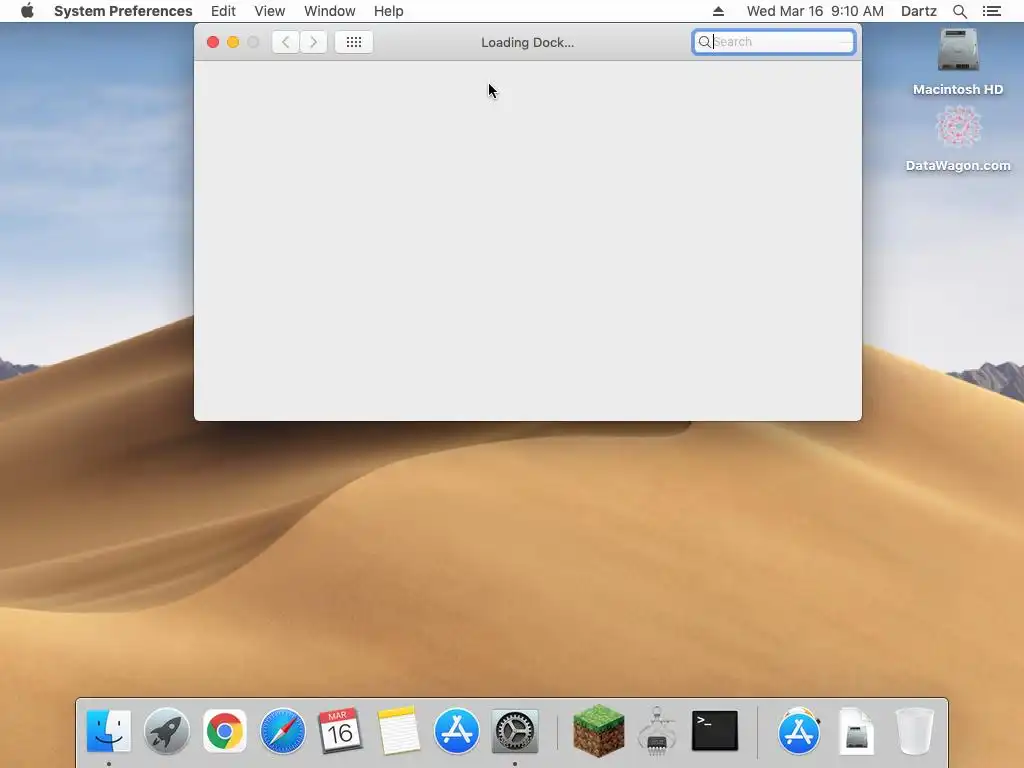Viewport: 1024px width, 768px height.
Task: Click System Preferences gear in Dock
Action: 515,731
